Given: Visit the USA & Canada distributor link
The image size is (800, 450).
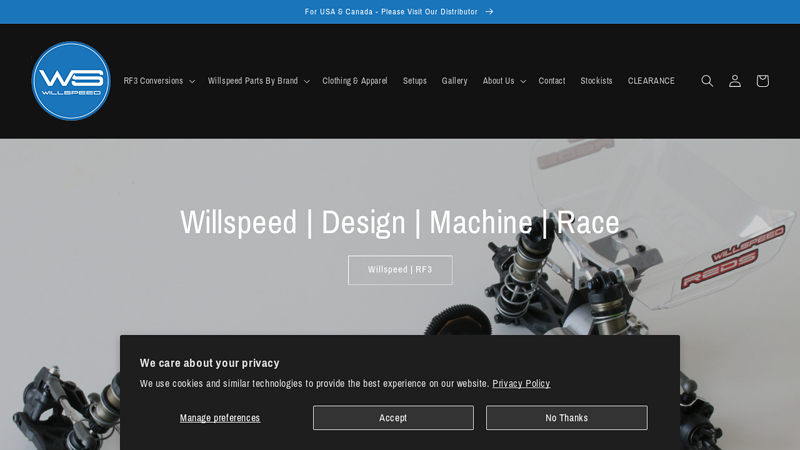Looking at the screenshot, I should pos(399,12).
